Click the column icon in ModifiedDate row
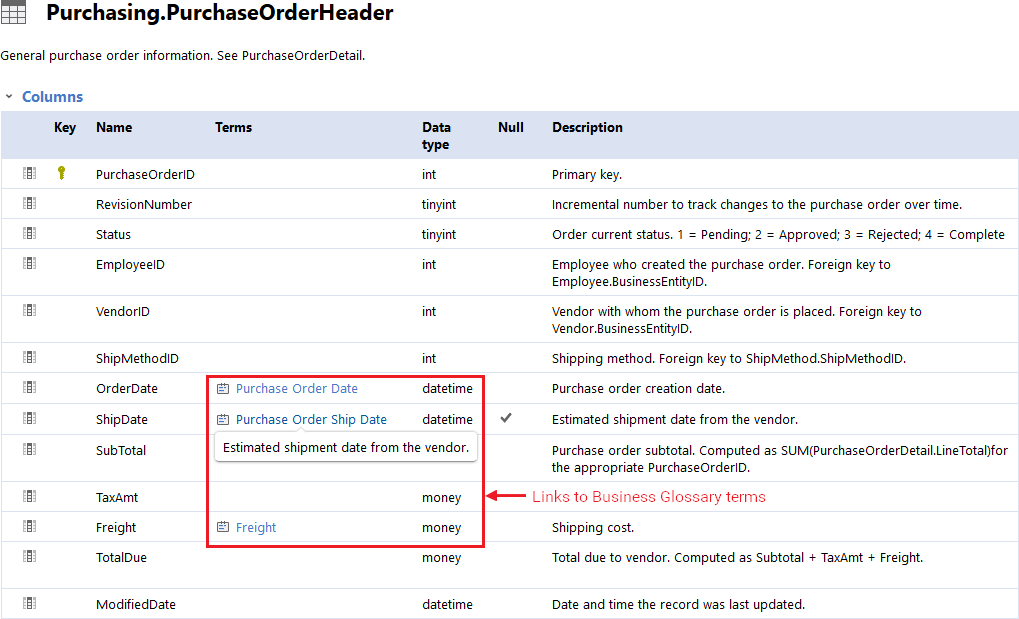Screen dimensions: 1019x619 tap(29, 603)
